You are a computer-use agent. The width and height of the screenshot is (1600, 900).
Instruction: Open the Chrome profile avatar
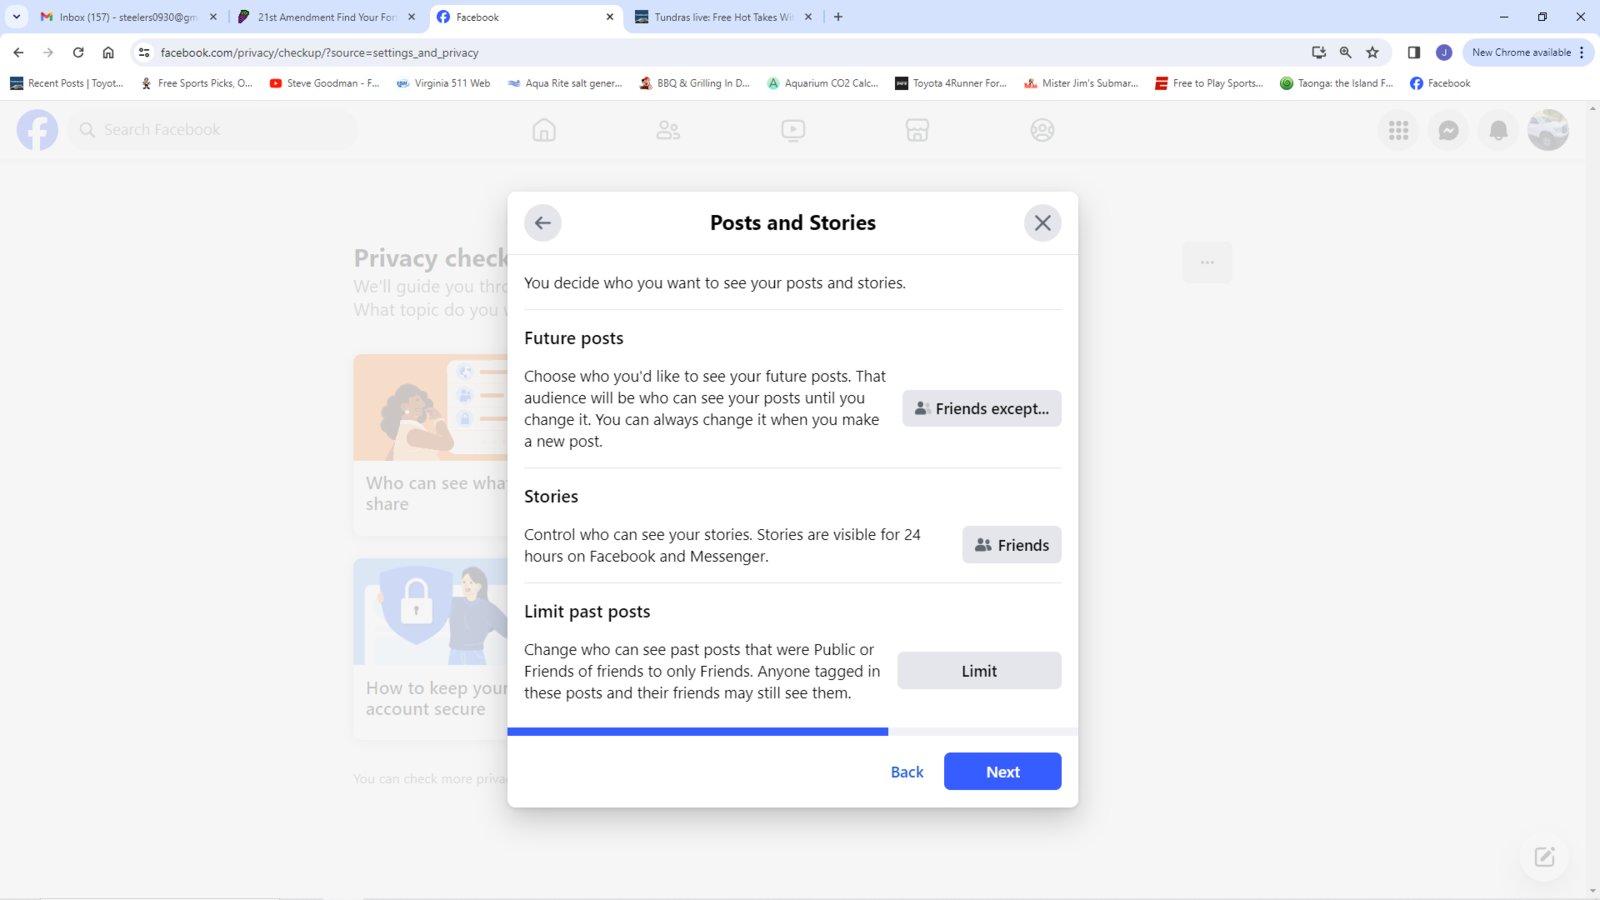coord(1444,52)
